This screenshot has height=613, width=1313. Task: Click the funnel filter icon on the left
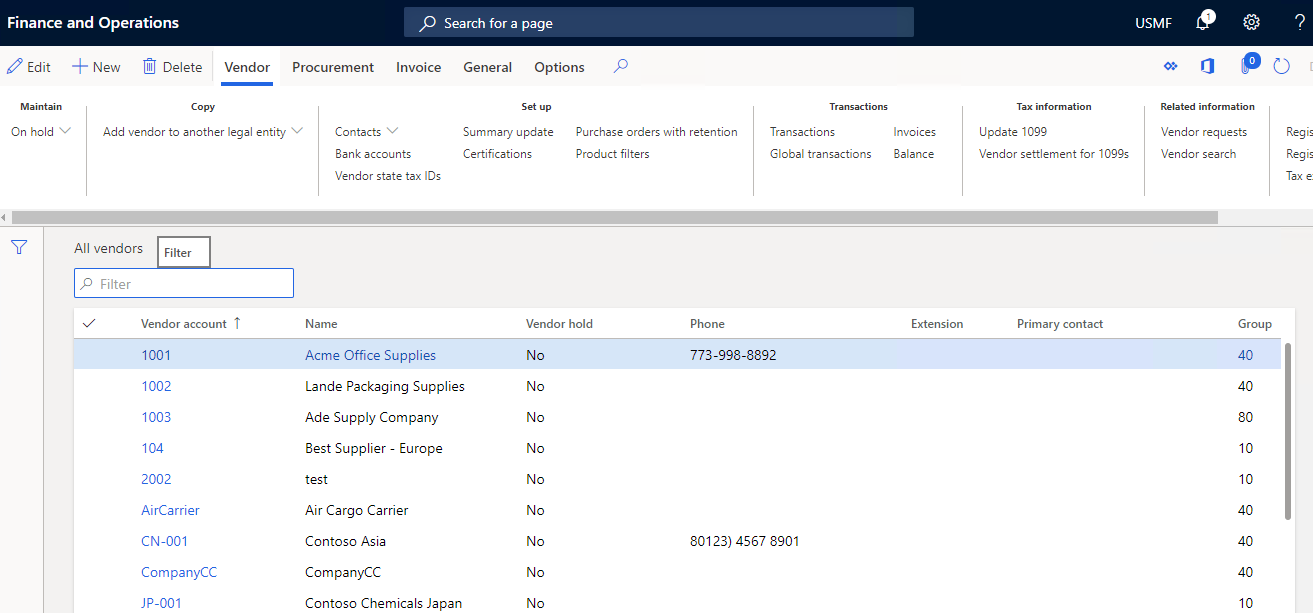pos(18,246)
